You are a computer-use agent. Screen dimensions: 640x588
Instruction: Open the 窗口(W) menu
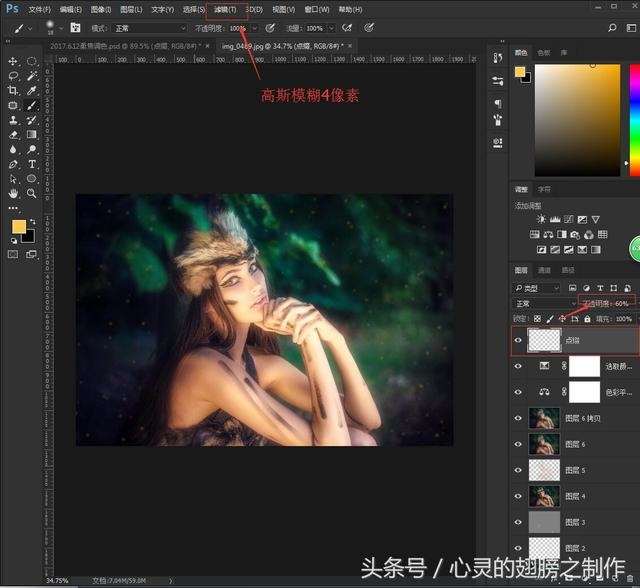tap(317, 9)
